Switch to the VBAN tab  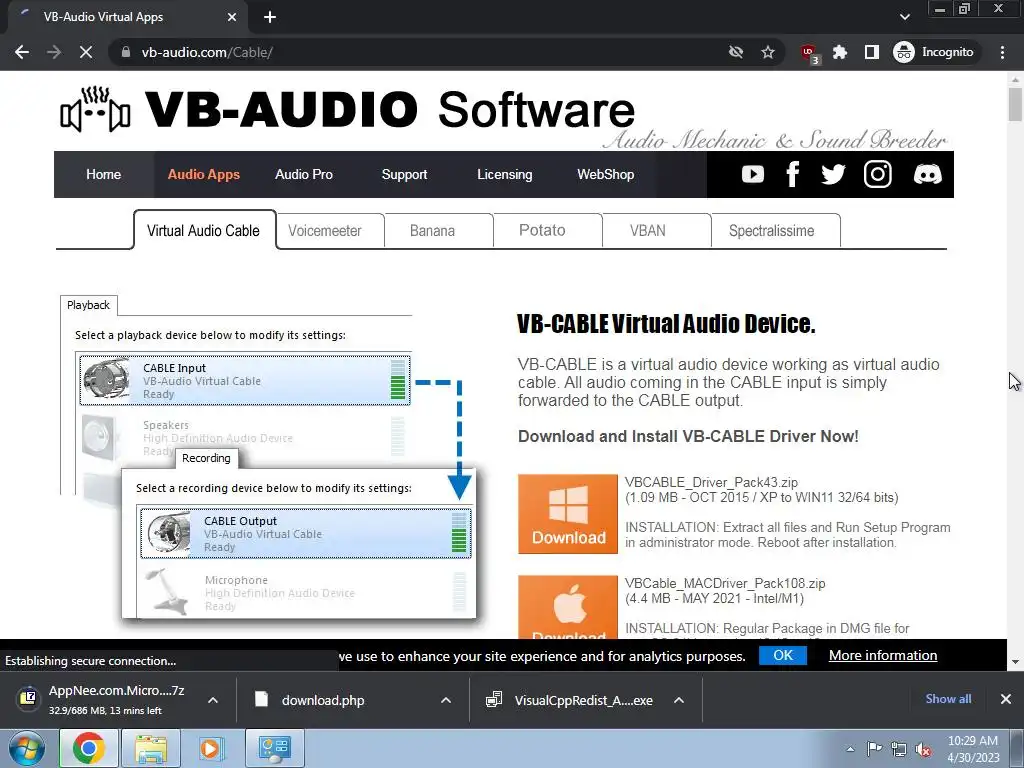(656, 231)
